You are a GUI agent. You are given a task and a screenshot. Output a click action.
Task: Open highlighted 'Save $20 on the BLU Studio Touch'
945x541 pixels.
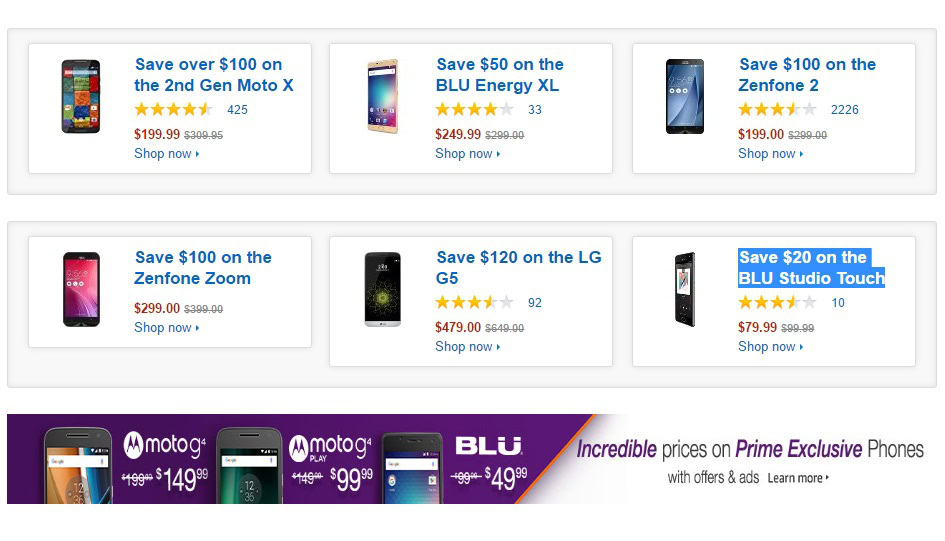pos(811,268)
